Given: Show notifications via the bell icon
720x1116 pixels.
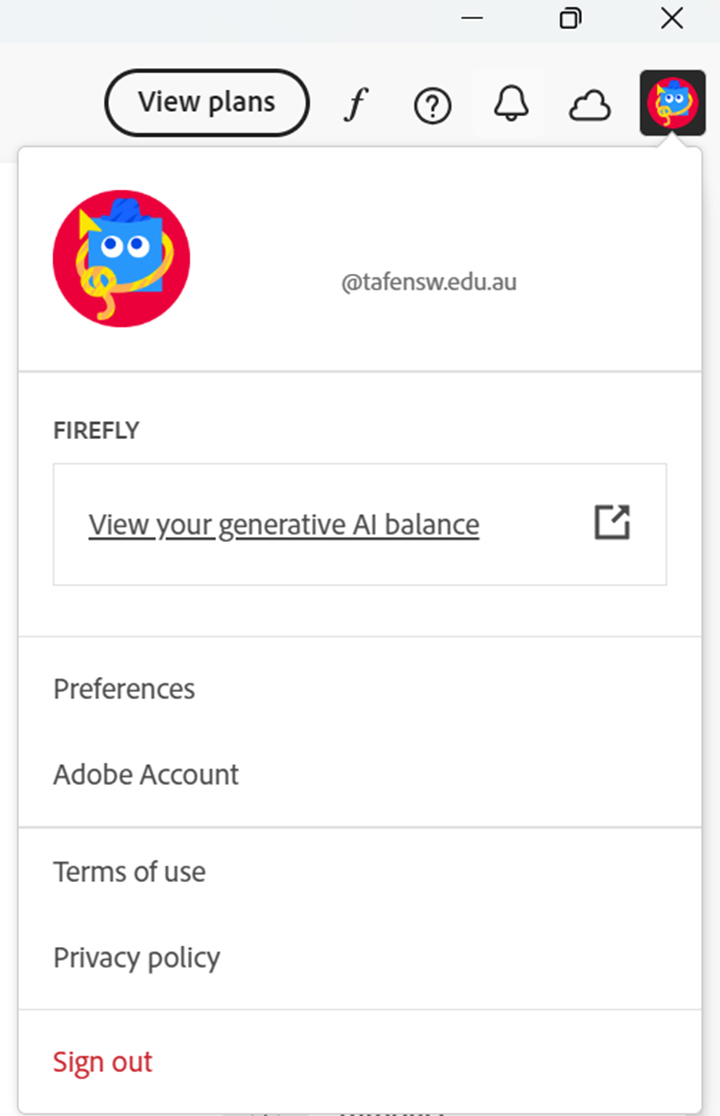Looking at the screenshot, I should (511, 104).
